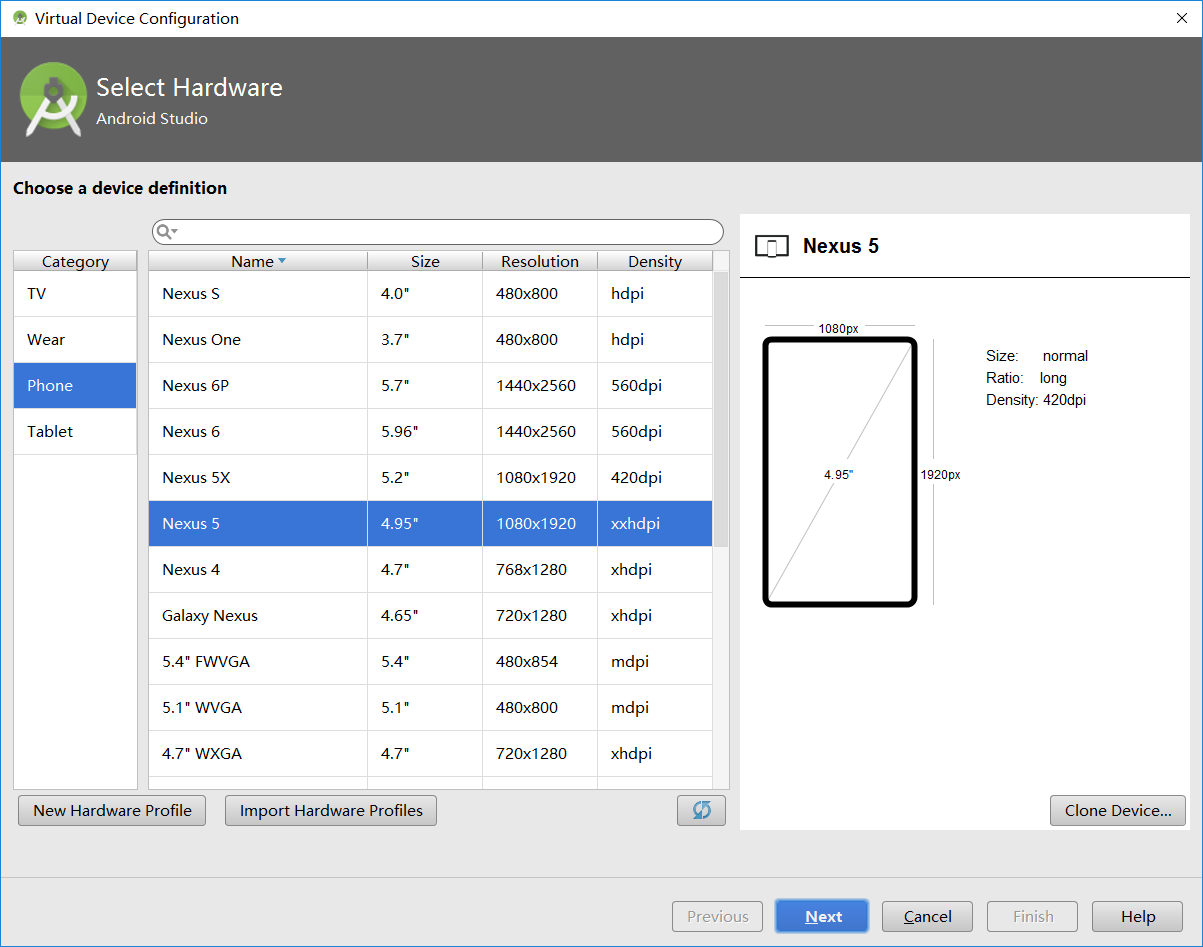Select the Galaxy Nexus device row
1203x947 pixels.
click(431, 616)
